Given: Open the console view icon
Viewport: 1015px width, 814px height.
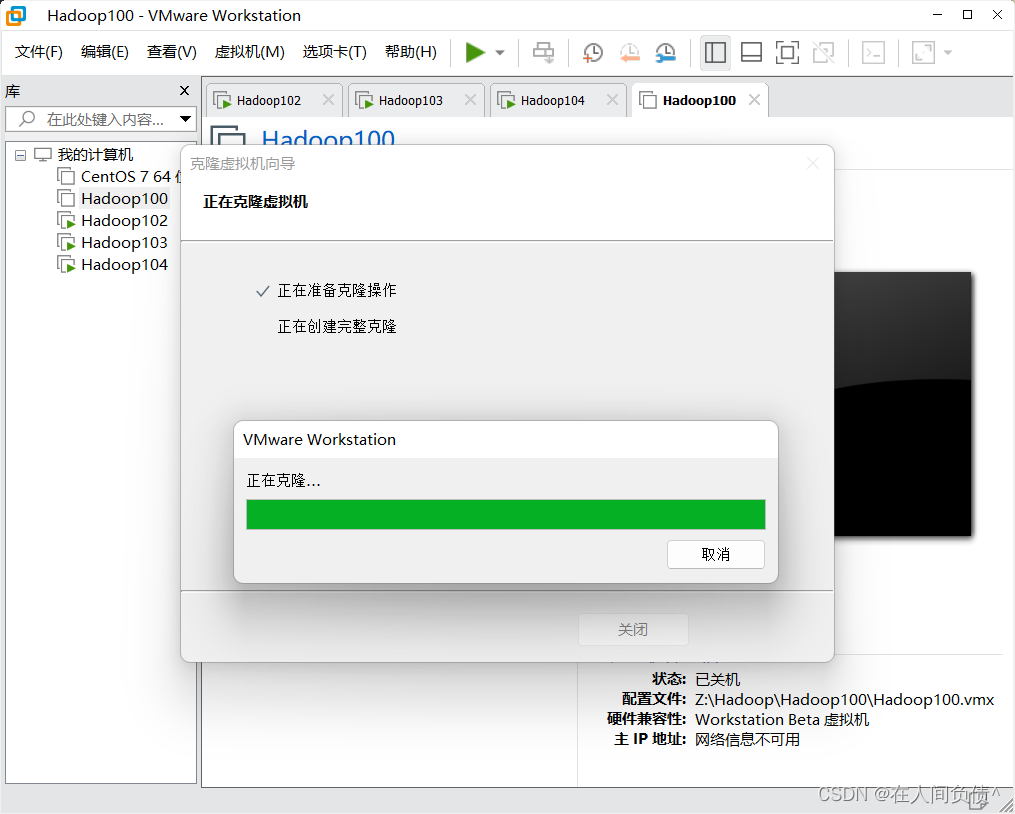Looking at the screenshot, I should click(873, 52).
